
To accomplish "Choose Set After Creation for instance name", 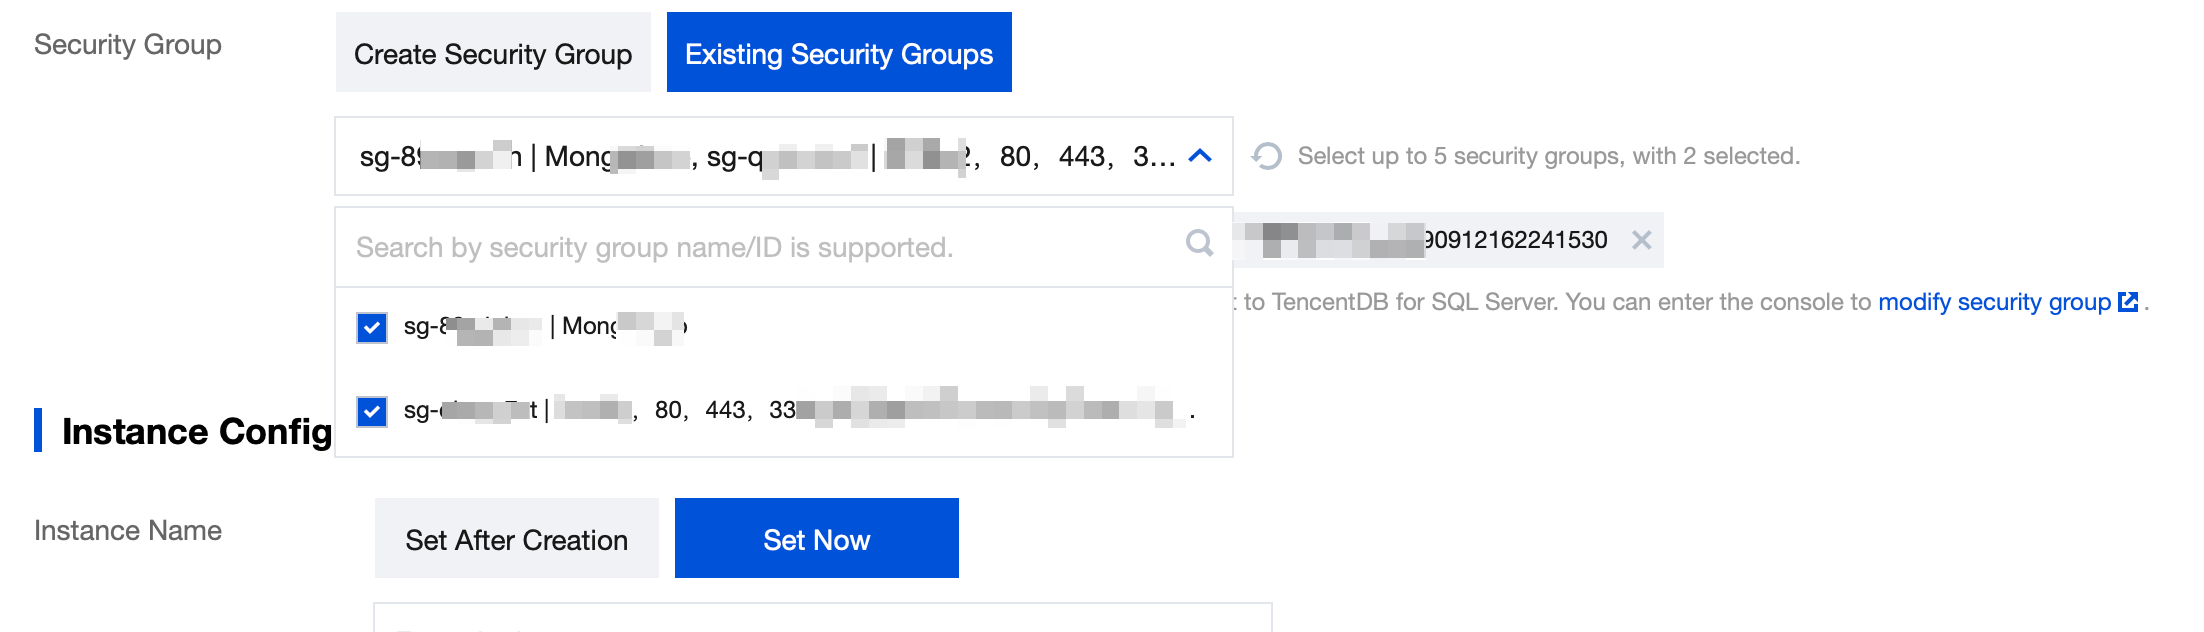I will 516,539.
